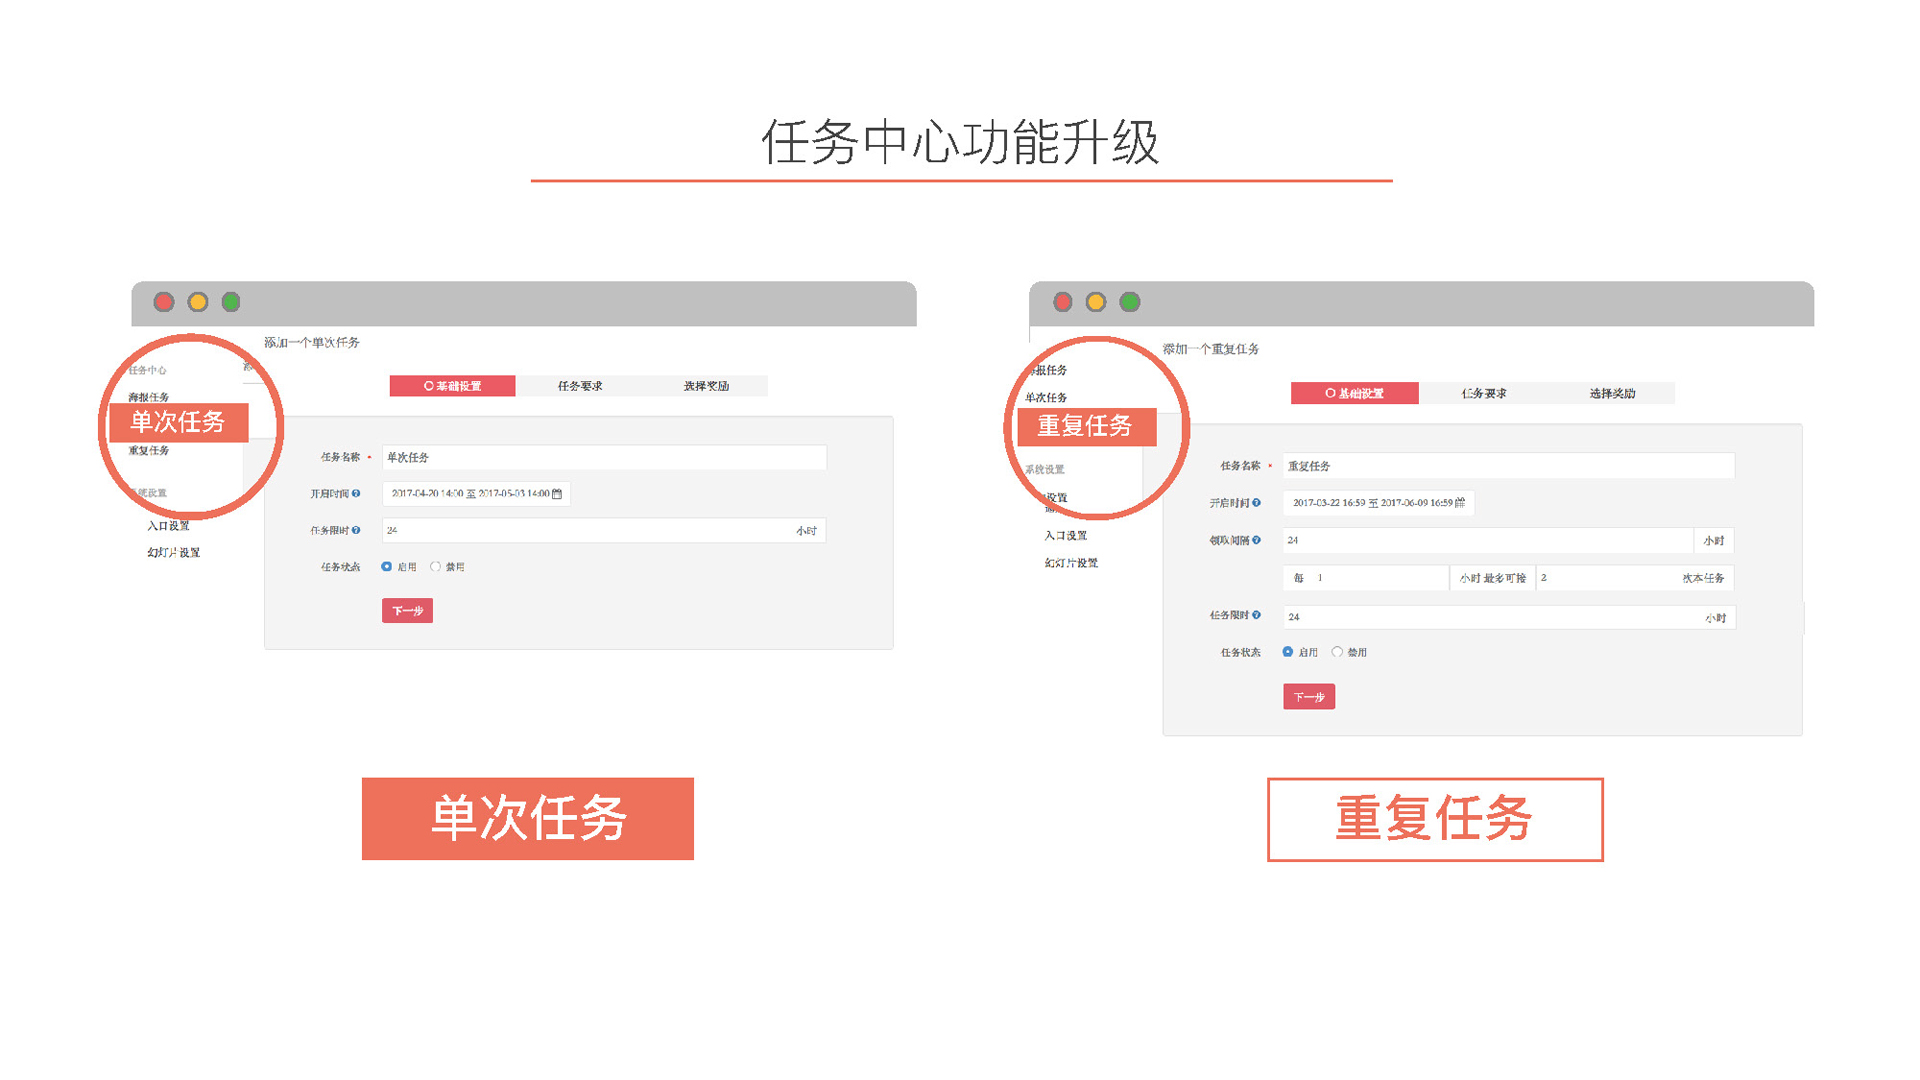Open small 重复任务 item in left window sidebar

149,451
